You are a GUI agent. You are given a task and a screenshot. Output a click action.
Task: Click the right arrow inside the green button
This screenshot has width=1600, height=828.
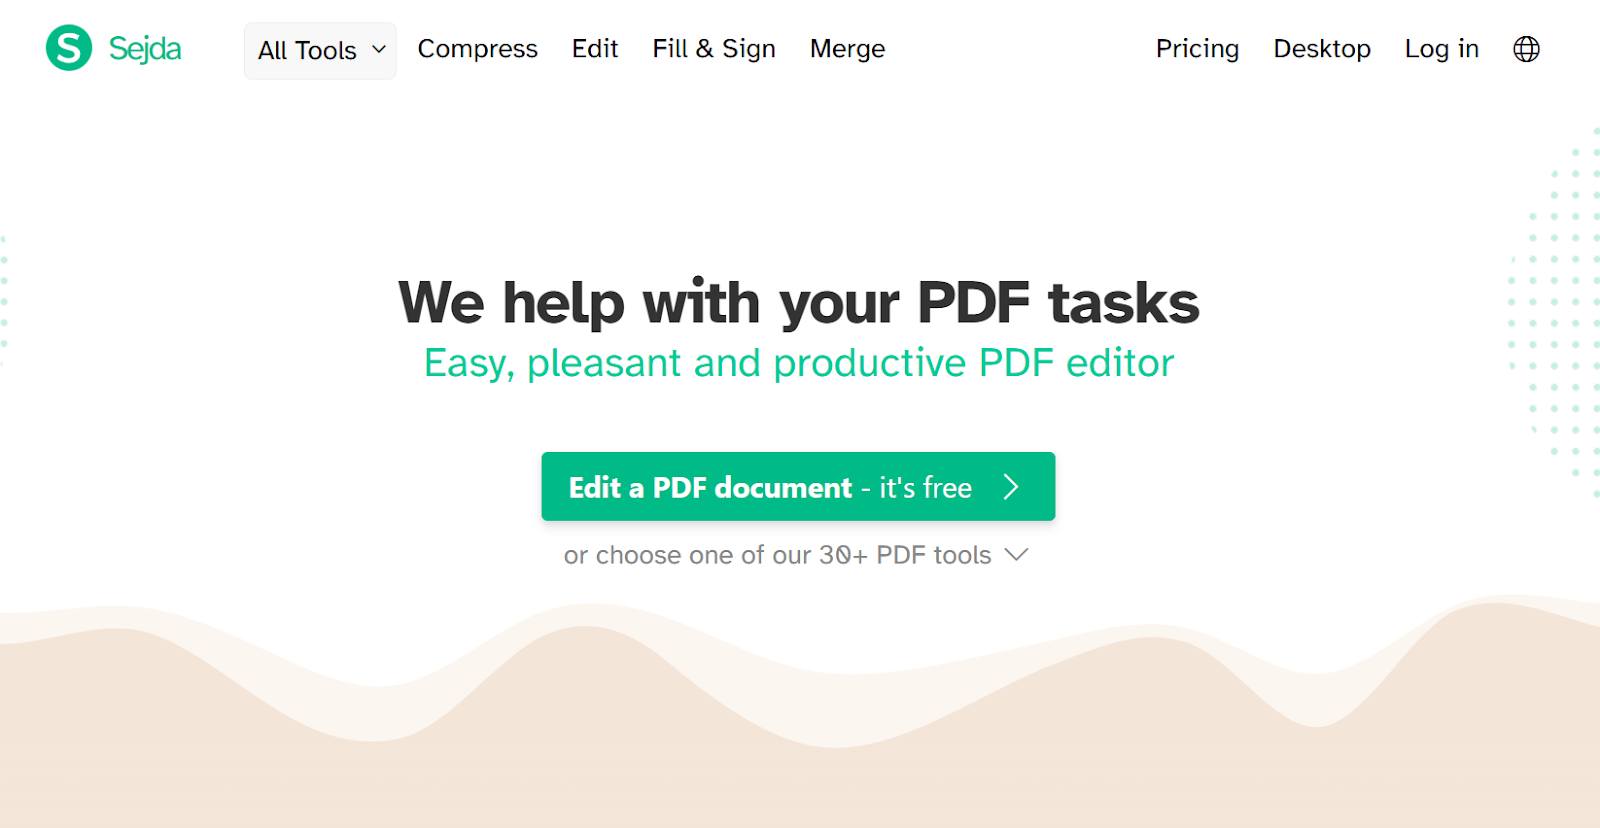[1011, 487]
